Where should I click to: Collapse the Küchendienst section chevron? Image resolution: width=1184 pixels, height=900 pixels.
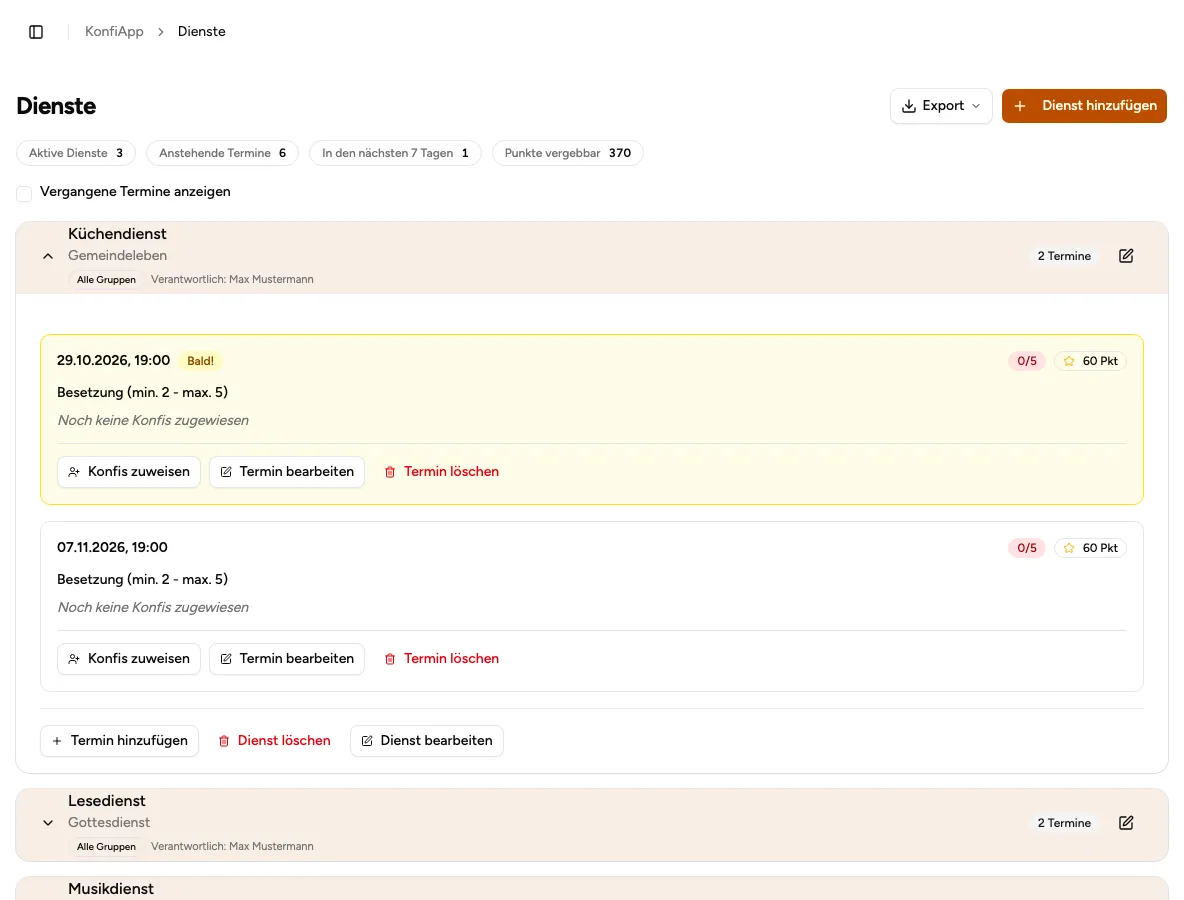tap(48, 256)
